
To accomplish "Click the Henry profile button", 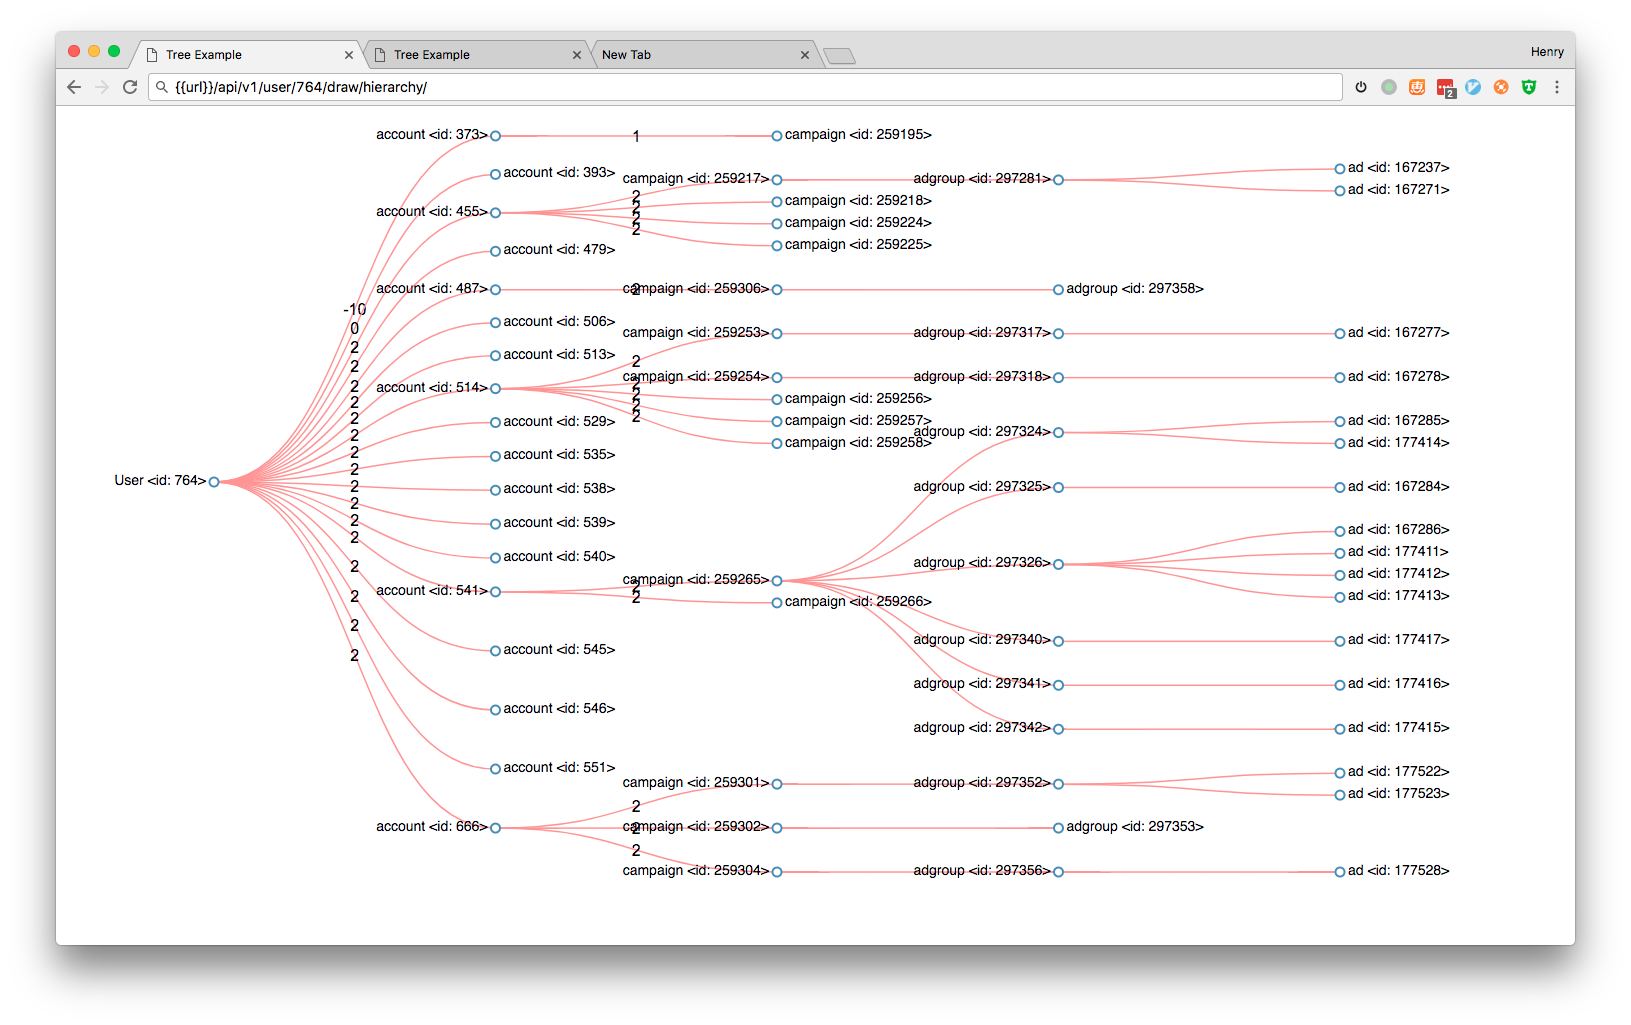I will pos(1546,52).
